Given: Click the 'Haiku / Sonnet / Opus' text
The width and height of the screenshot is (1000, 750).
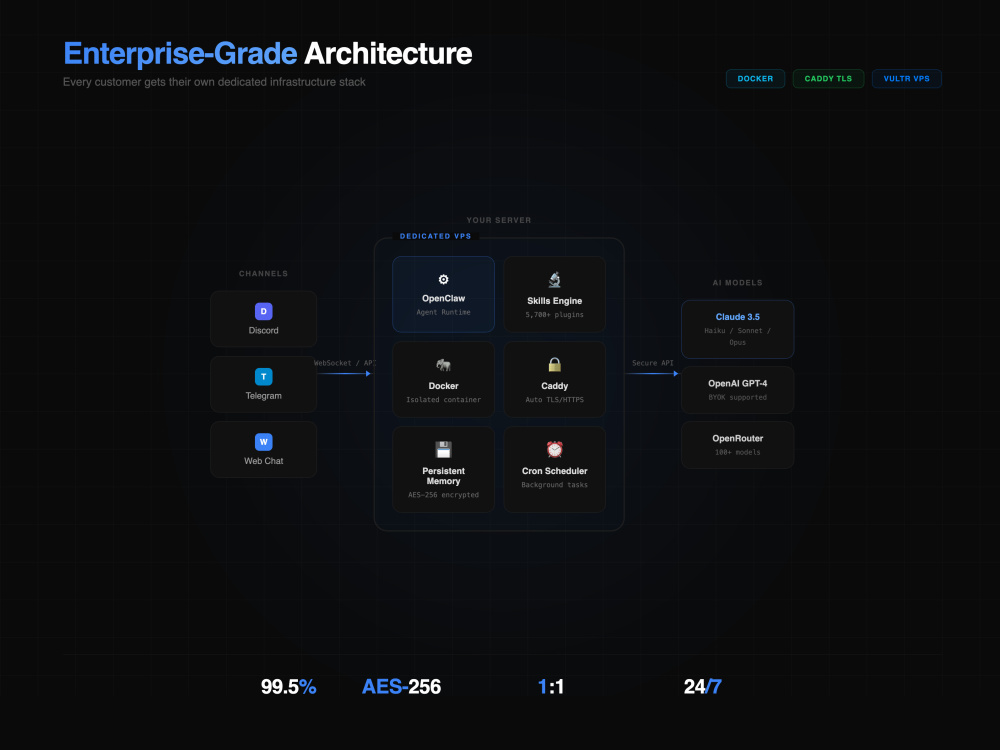Looking at the screenshot, I should 737,336.
